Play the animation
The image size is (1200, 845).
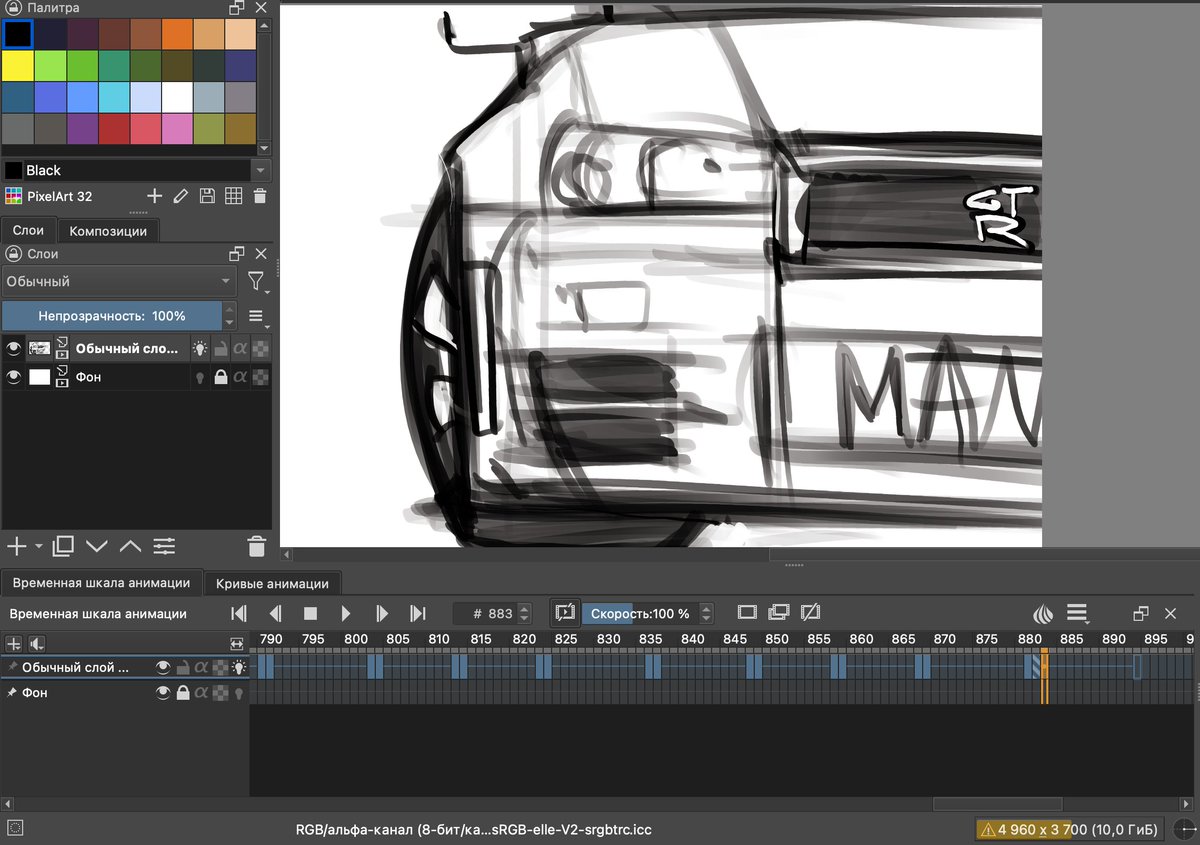pyautogui.click(x=346, y=613)
